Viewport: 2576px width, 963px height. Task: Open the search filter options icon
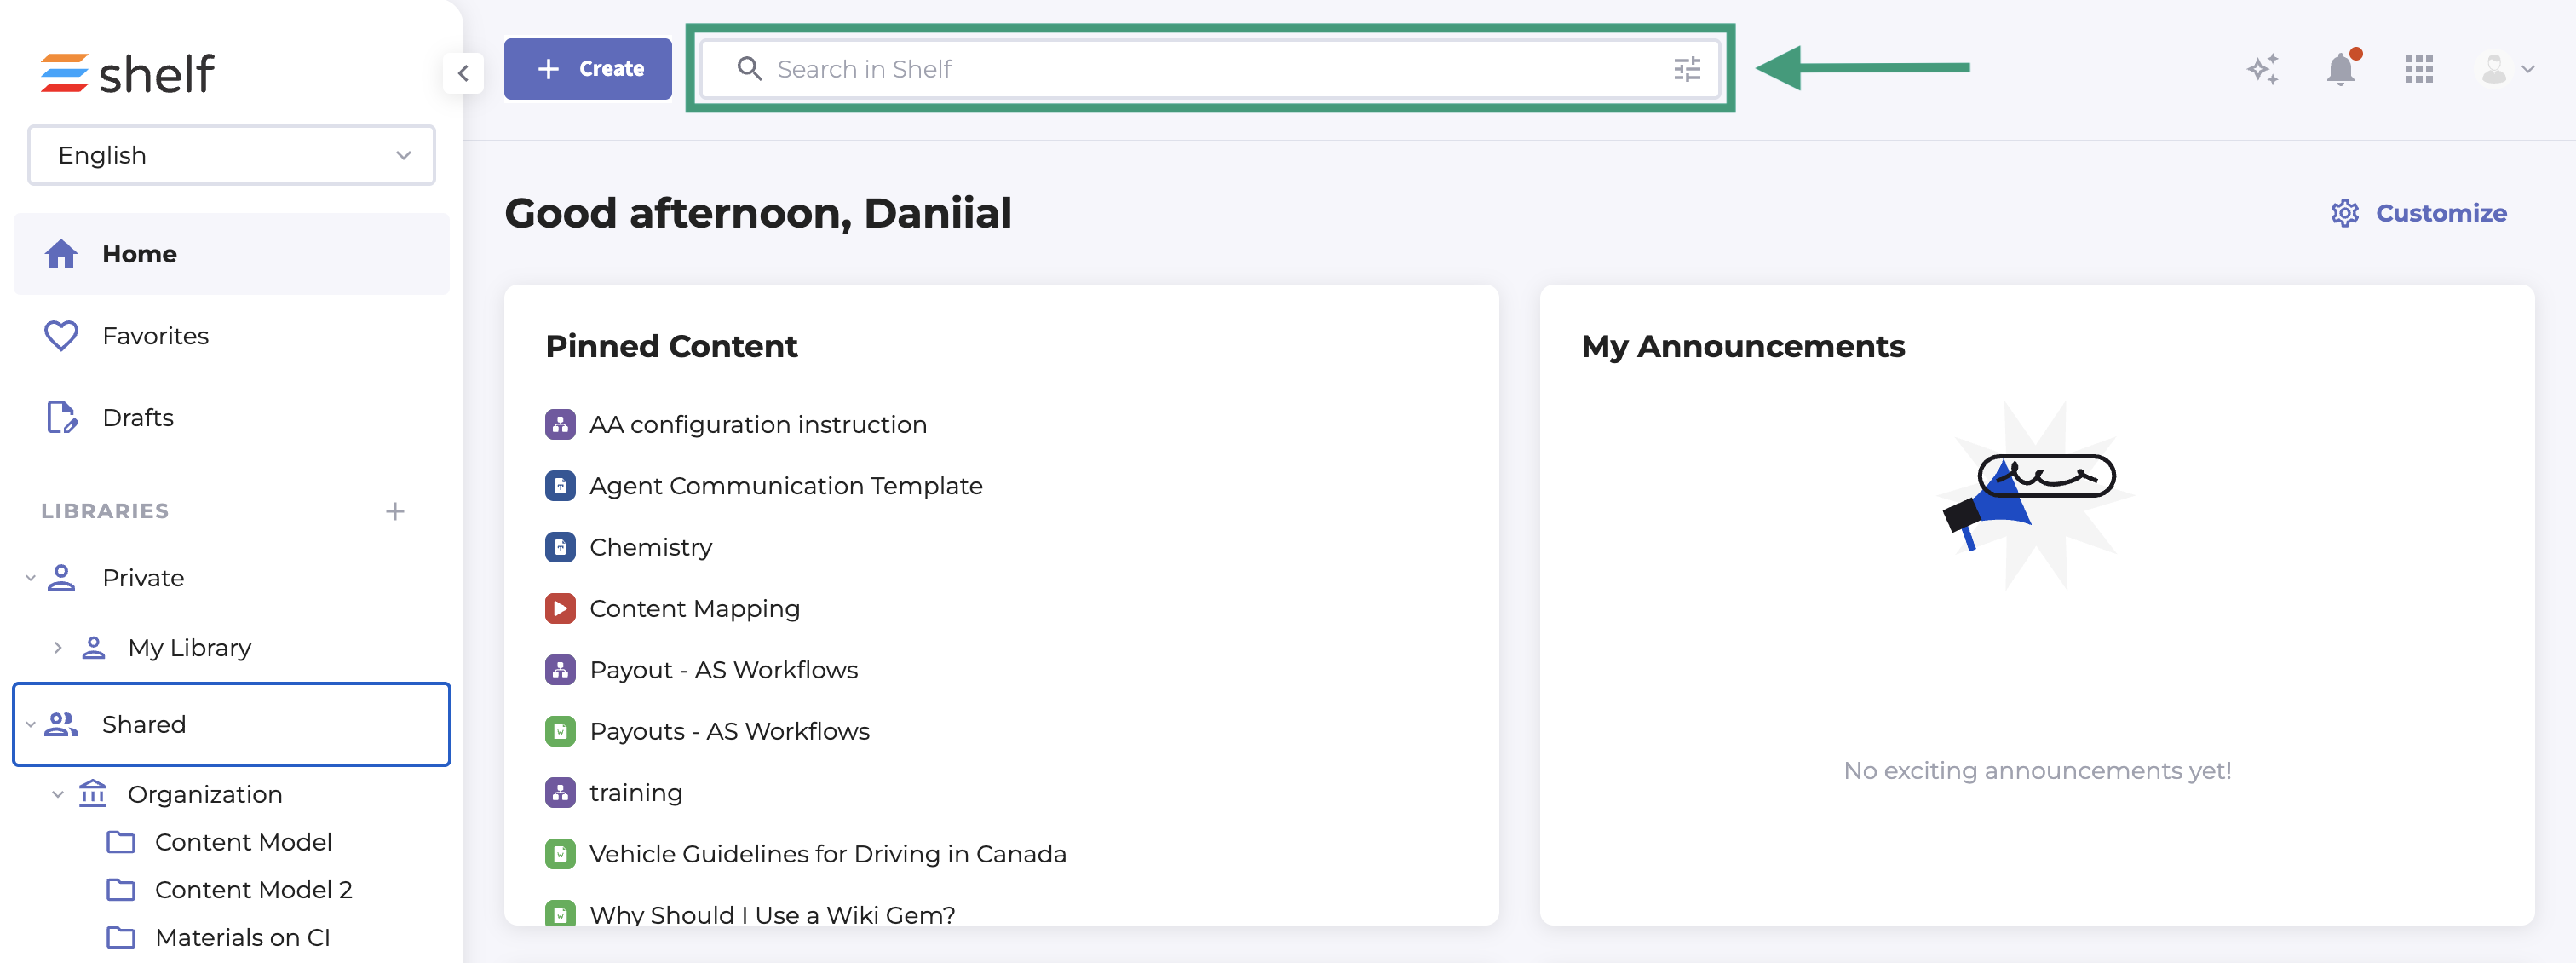1686,69
